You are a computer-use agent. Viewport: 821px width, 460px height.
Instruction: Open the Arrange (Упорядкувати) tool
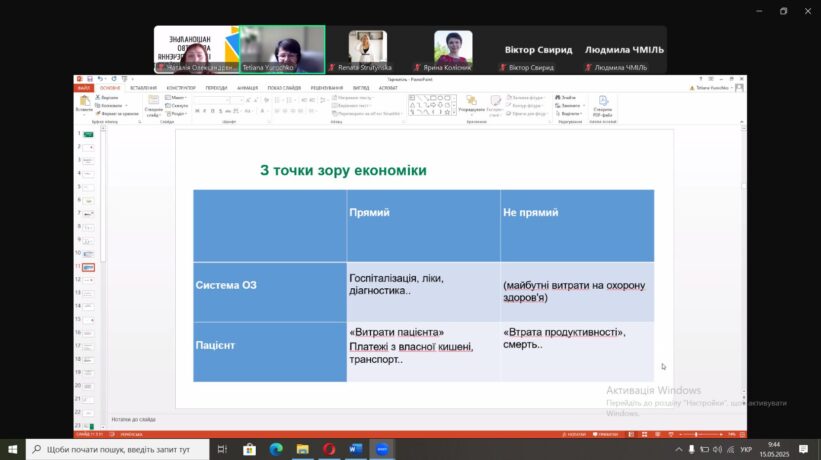pos(474,106)
